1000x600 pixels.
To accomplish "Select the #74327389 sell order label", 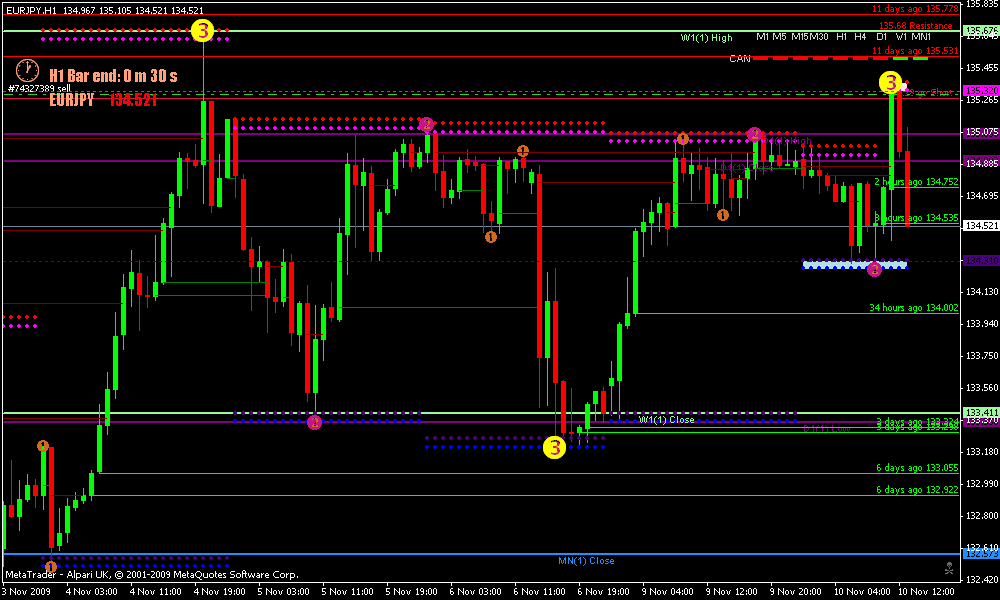I will click(40, 89).
